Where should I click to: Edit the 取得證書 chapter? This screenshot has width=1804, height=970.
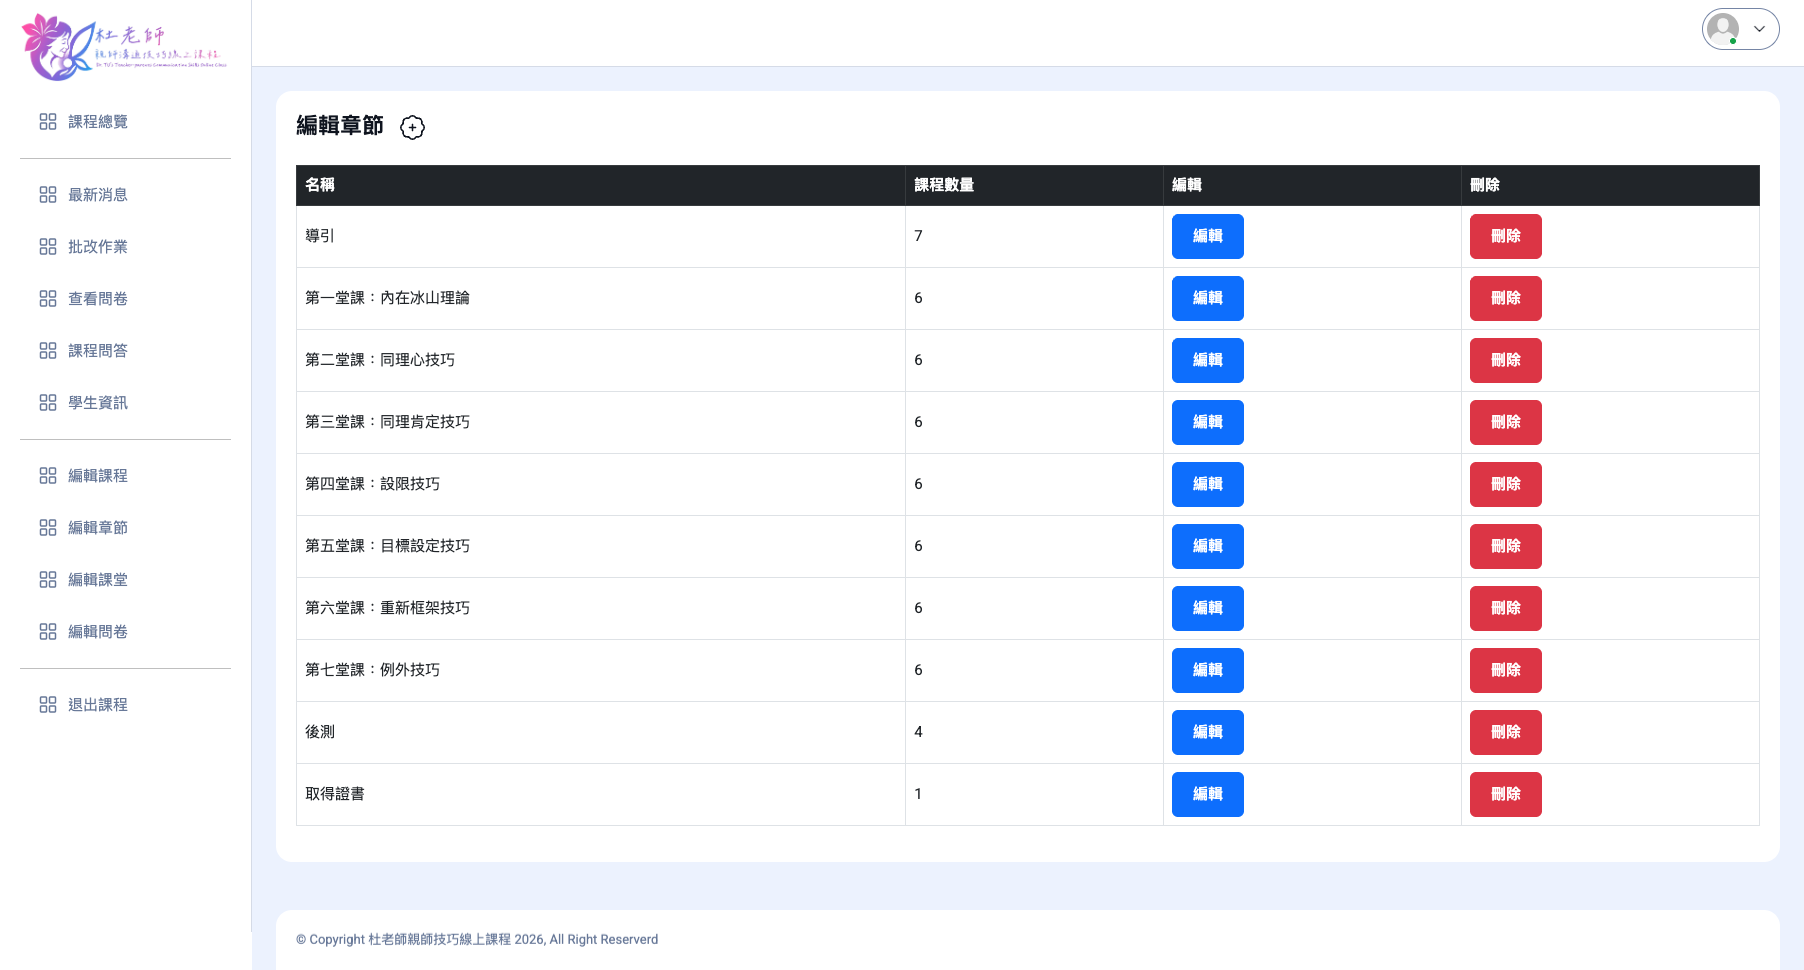point(1207,795)
